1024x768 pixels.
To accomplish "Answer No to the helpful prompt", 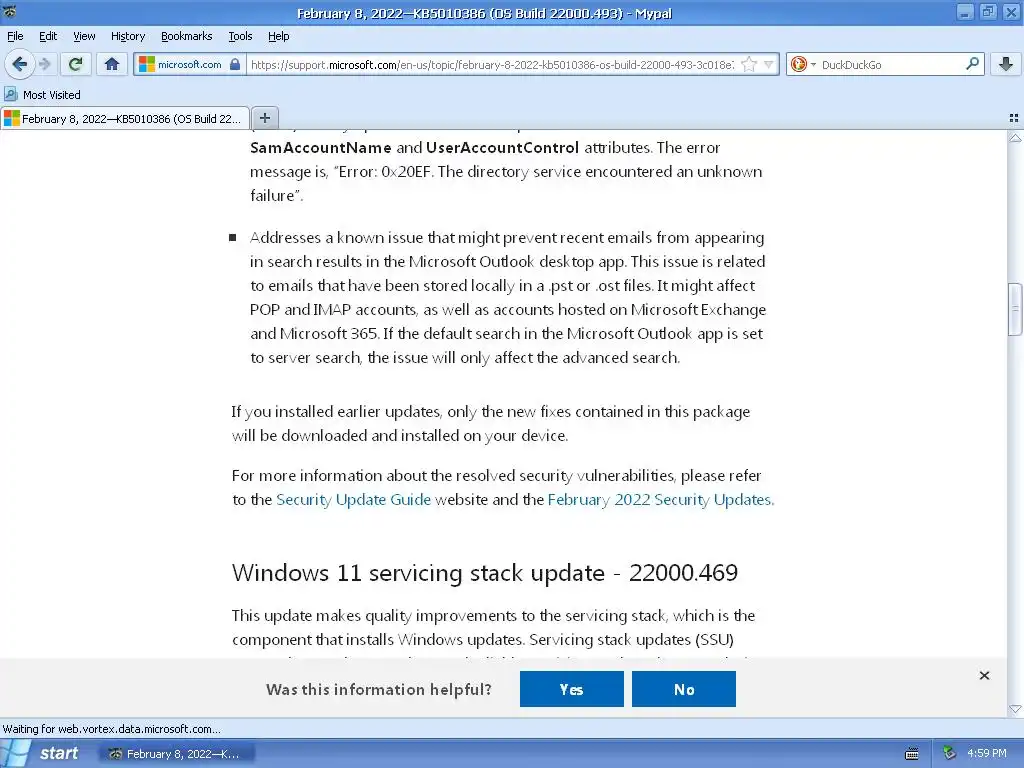I will click(x=684, y=689).
